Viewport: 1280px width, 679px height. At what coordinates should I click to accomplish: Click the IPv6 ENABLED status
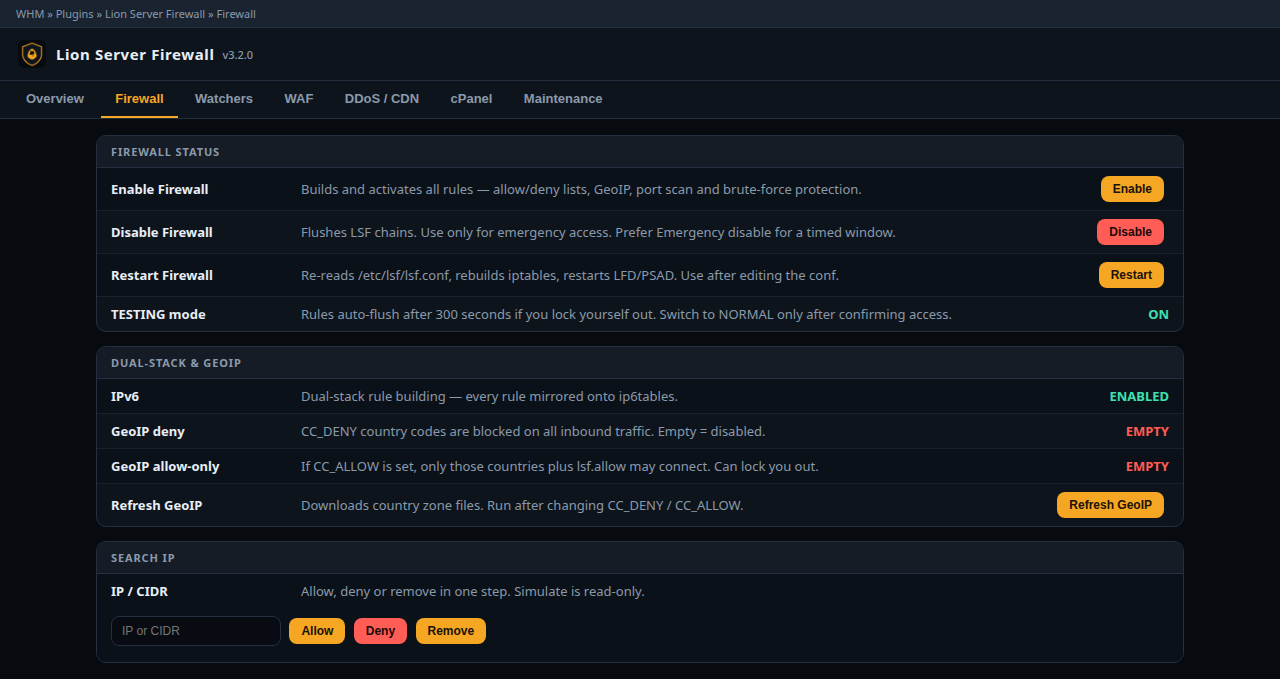click(x=1139, y=396)
